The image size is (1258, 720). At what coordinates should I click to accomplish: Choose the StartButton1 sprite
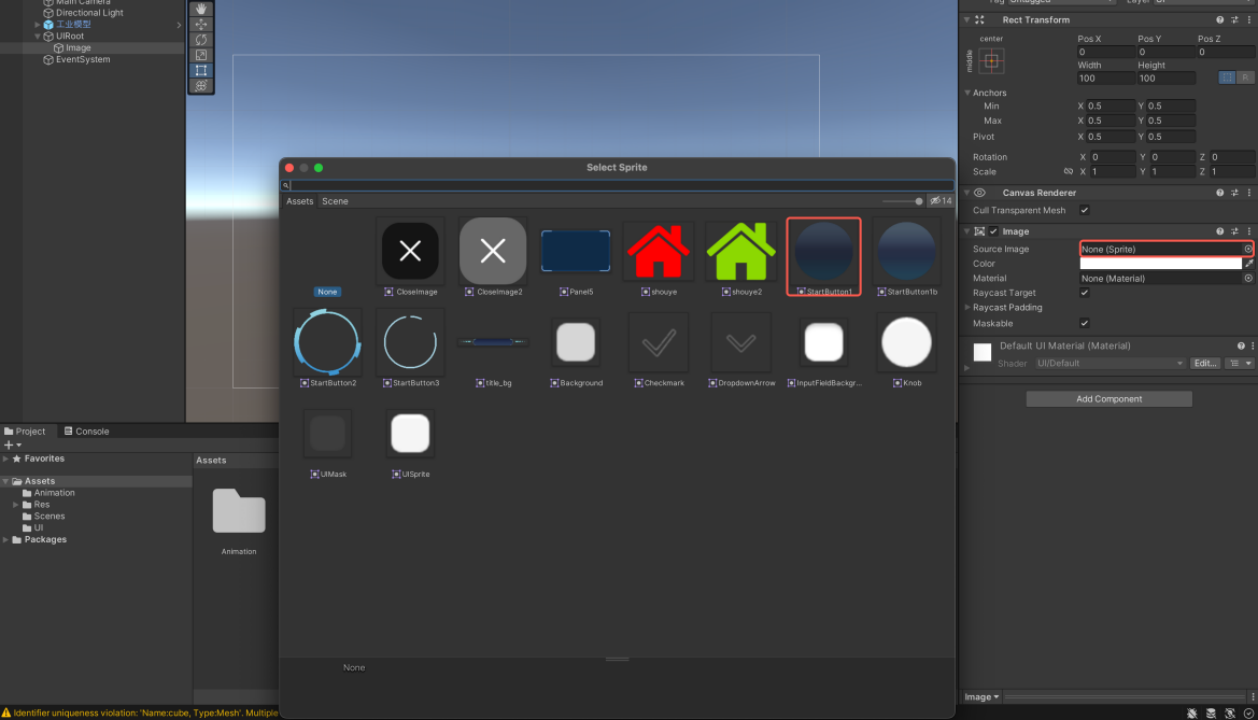(824, 258)
